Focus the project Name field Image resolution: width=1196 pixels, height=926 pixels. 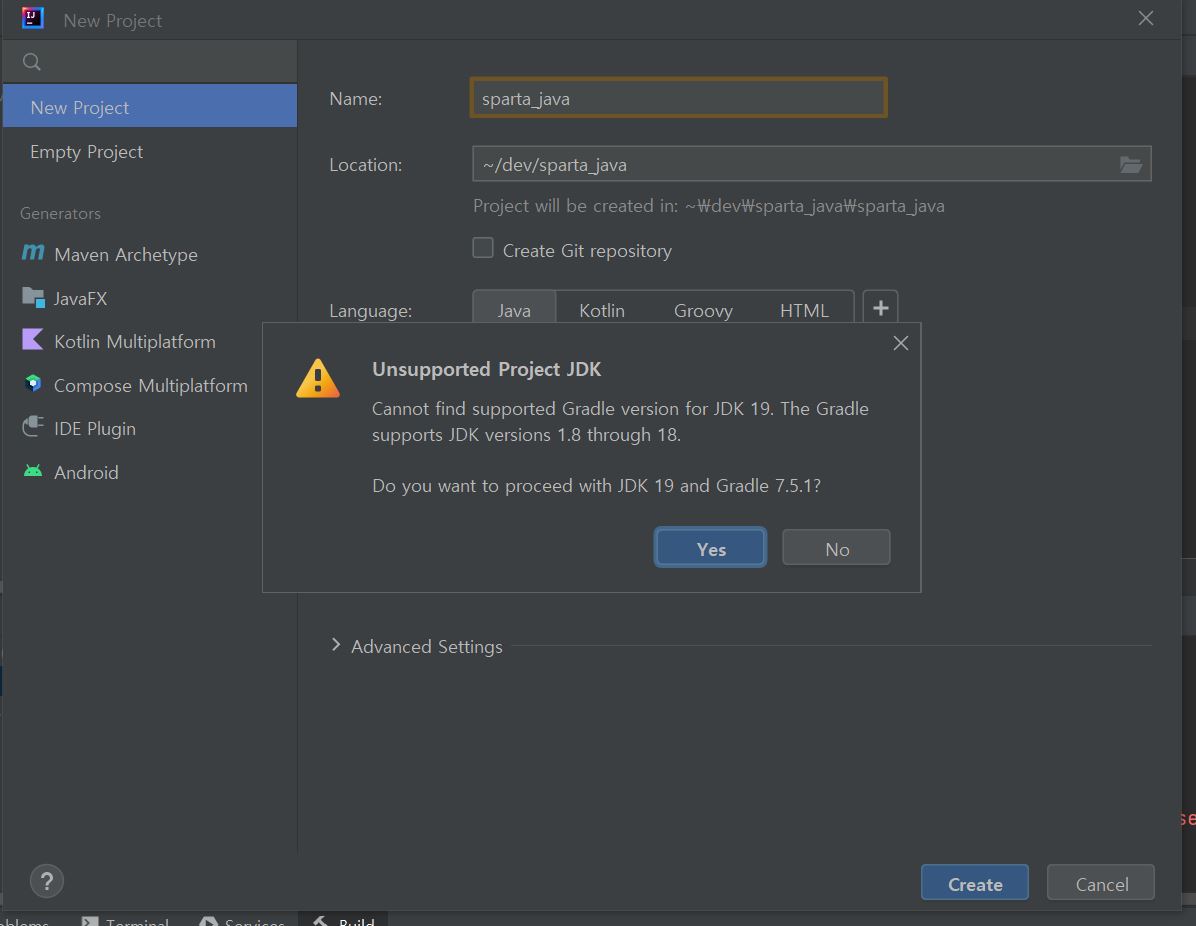679,98
